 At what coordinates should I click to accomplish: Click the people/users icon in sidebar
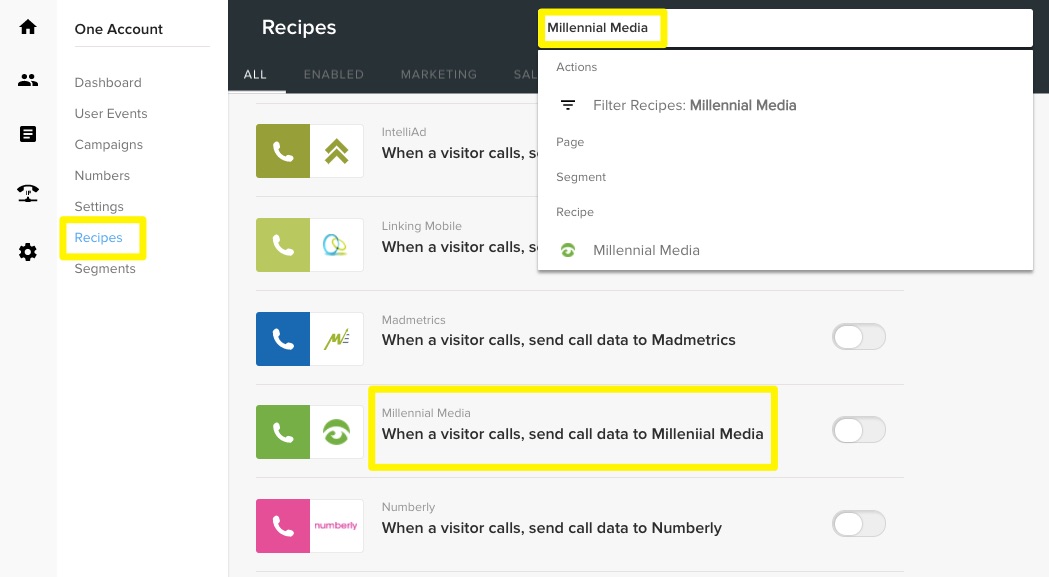(x=27, y=80)
